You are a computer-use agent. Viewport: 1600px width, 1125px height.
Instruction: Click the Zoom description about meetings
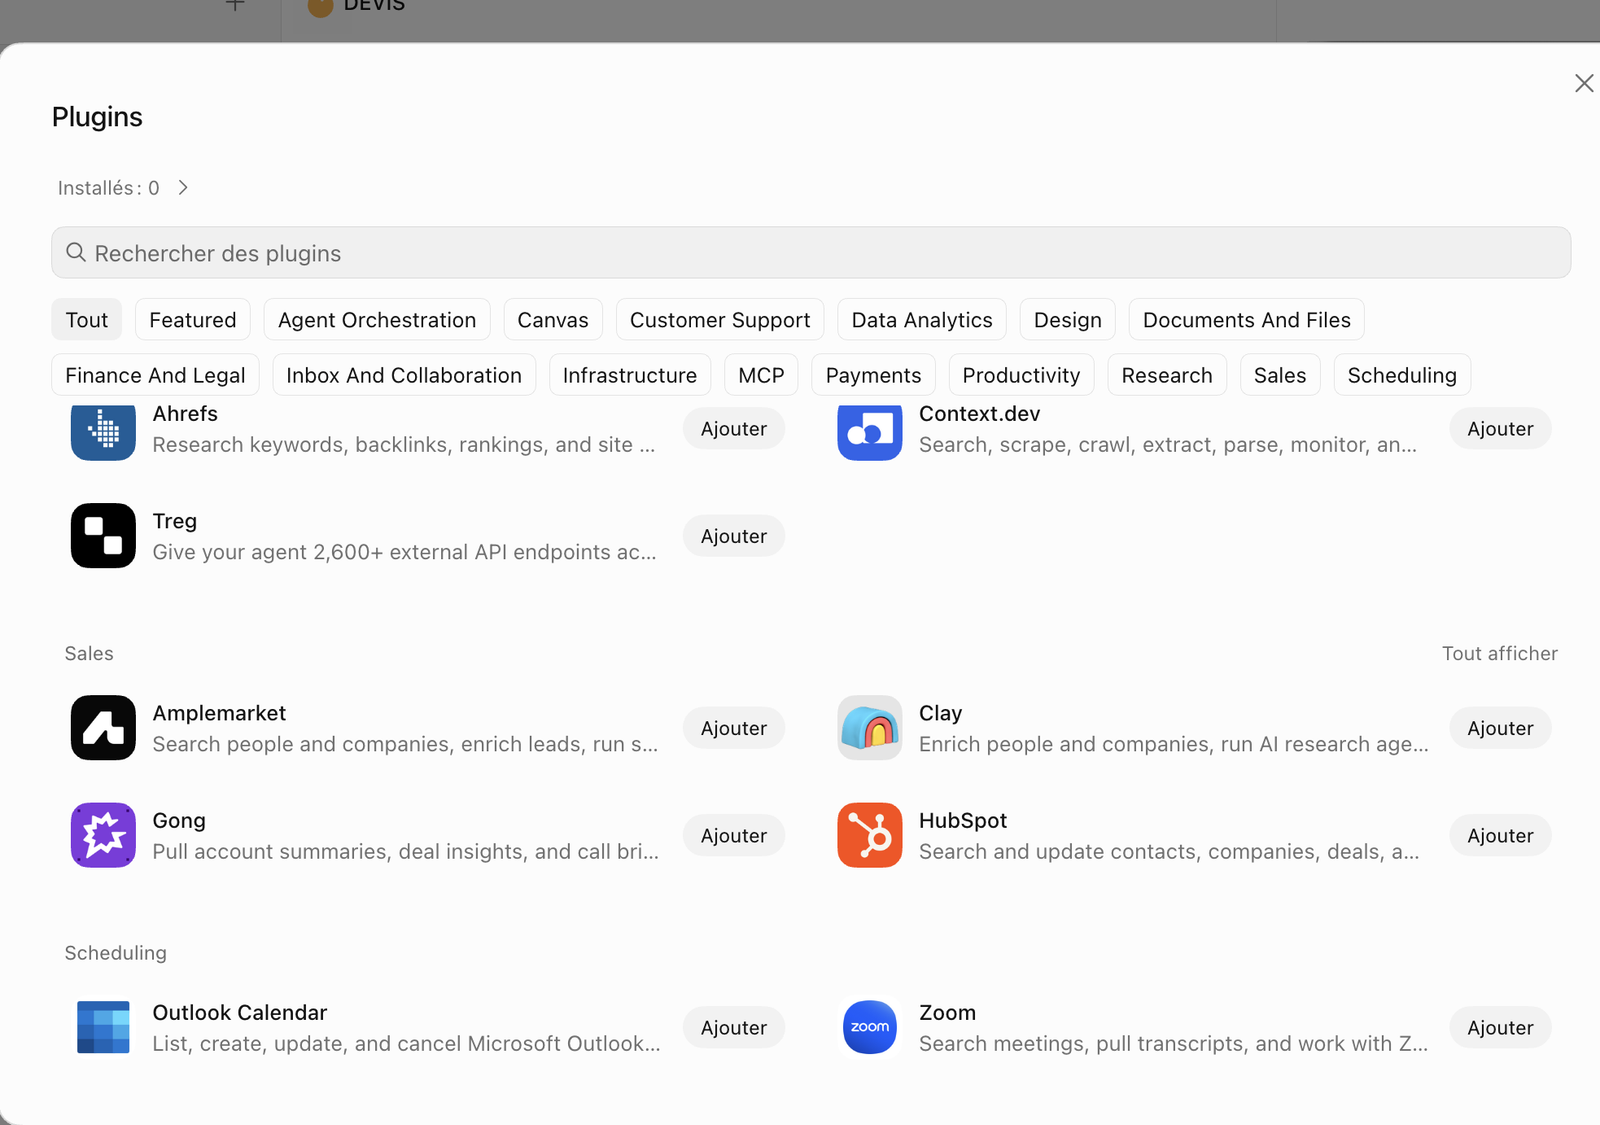(1173, 1043)
